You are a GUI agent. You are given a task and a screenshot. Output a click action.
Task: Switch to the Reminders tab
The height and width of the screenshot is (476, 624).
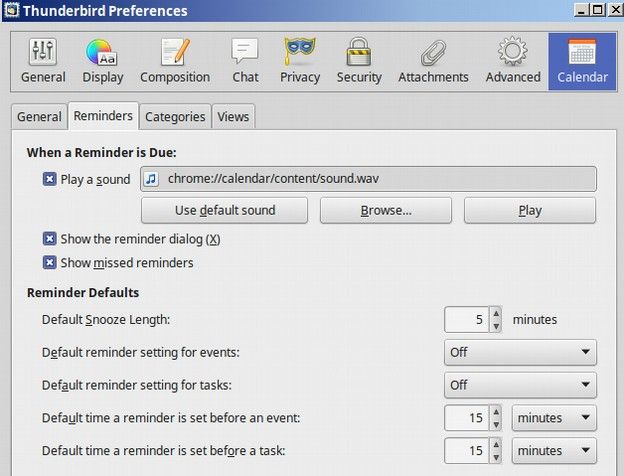[103, 116]
